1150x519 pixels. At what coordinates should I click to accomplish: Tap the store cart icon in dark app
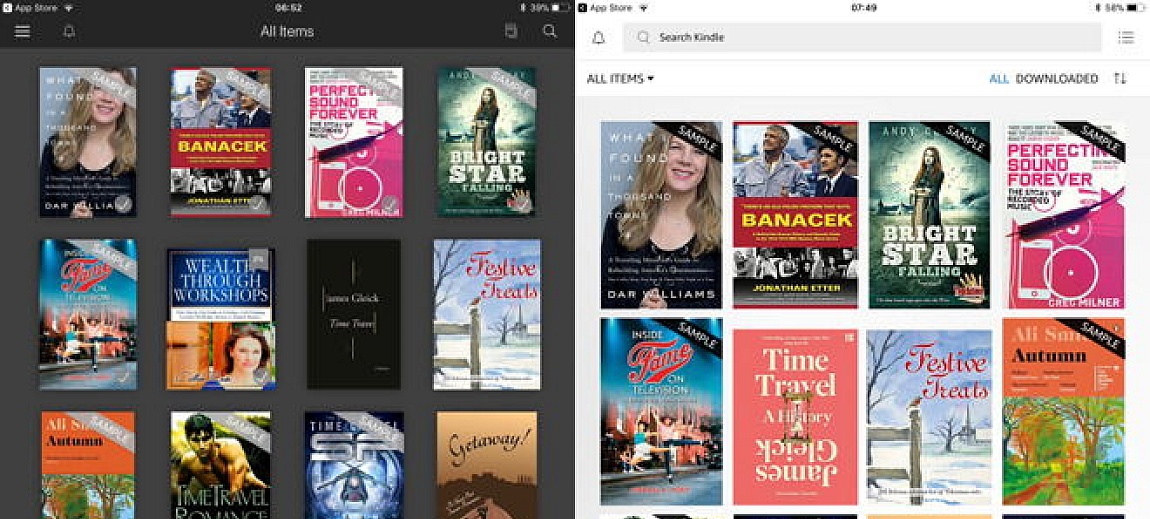point(511,31)
